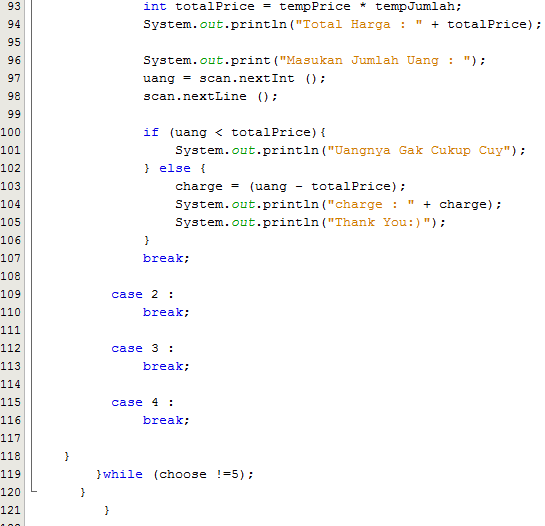
Task: Click line number 99 in the gutter
Action: 14,114
